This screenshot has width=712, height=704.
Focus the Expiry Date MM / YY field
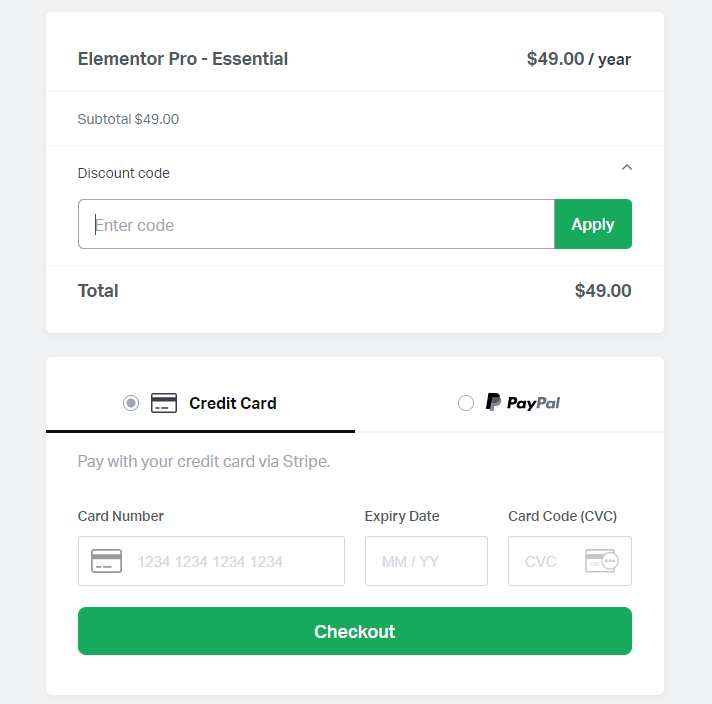[426, 561]
